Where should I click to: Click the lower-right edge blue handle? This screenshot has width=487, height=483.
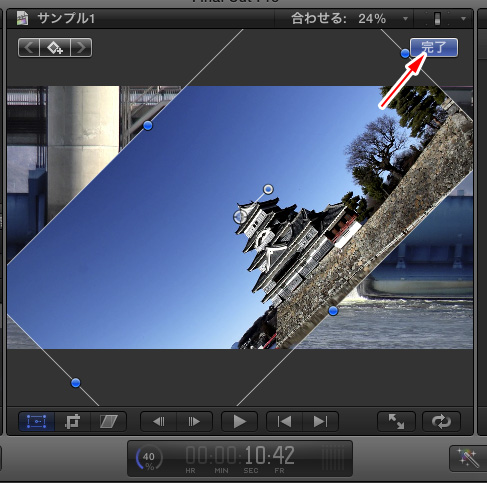[333, 311]
